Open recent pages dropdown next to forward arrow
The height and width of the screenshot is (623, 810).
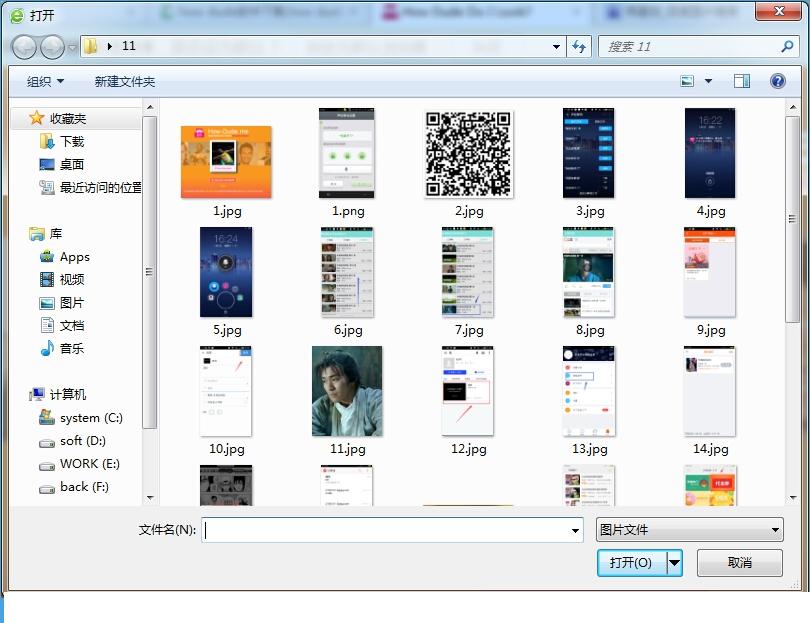coord(72,48)
